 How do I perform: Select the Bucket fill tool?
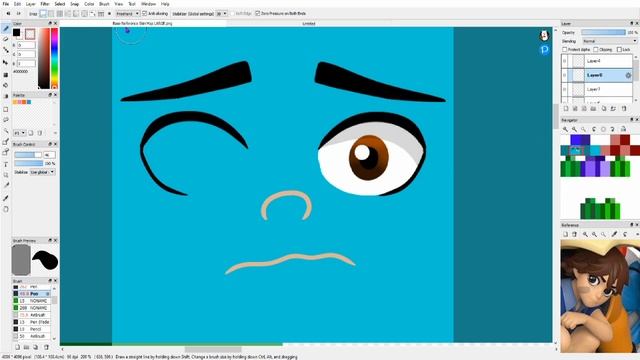(6, 85)
